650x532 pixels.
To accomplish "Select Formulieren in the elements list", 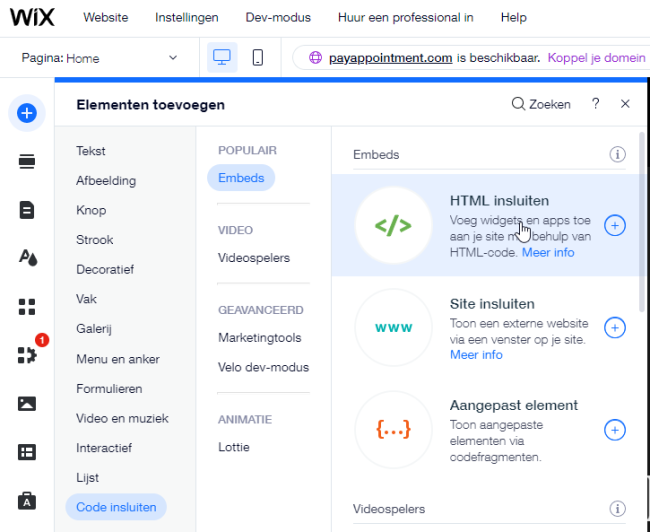I will pyautogui.click(x=109, y=388).
